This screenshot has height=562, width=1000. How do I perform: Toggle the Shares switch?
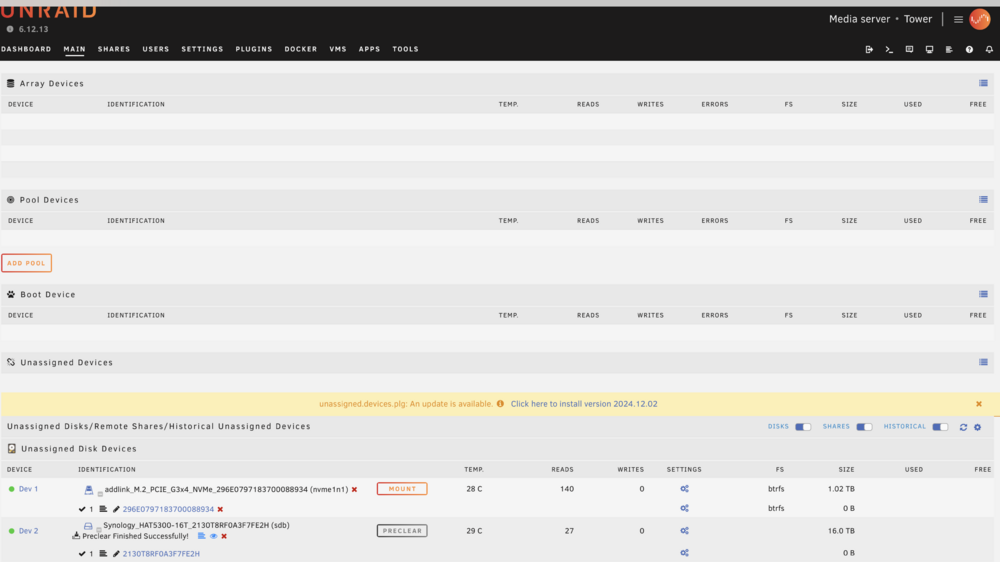pos(864,427)
